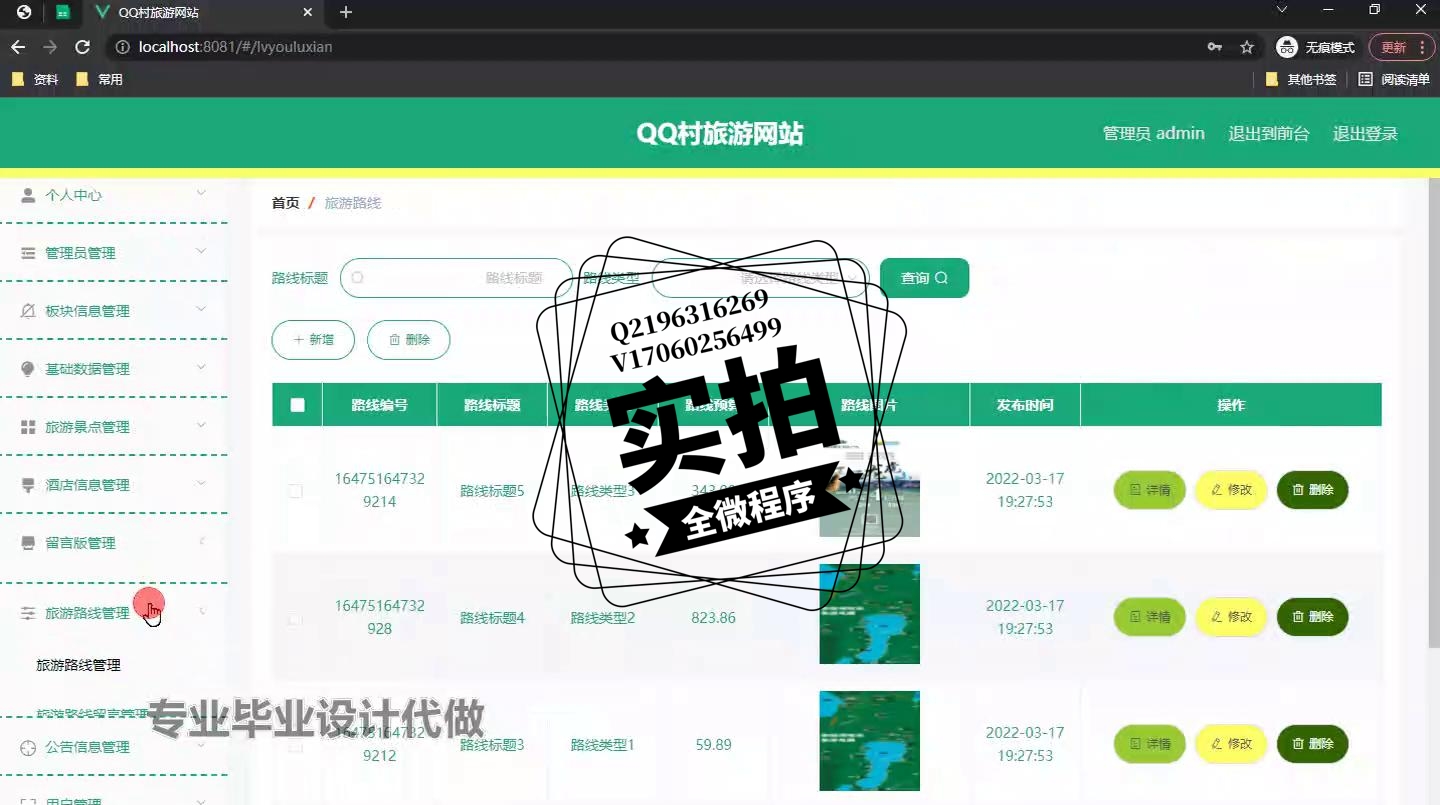Click the 个人中心 person icon
The width and height of the screenshot is (1440, 805).
(x=28, y=195)
